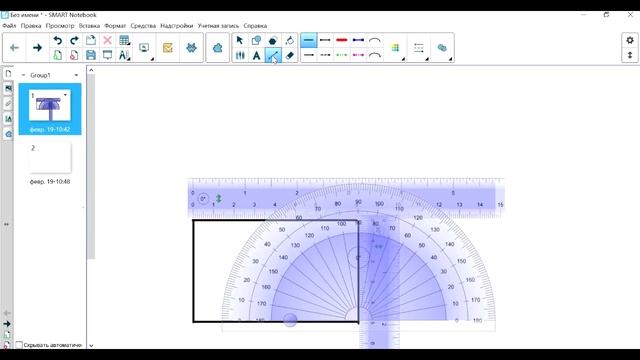Screen dimensions: 640x360
Task: Pick the black line with end arrow style
Action: tap(325, 40)
